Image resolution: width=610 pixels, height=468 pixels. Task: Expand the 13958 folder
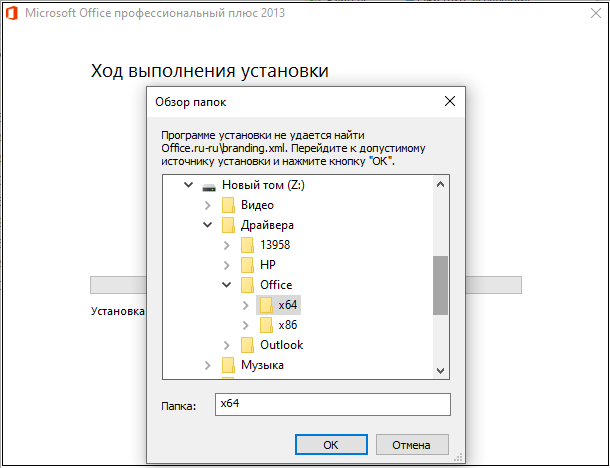point(227,245)
